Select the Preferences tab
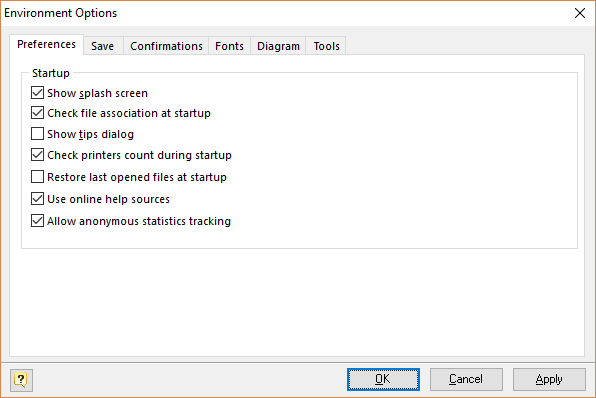Image resolution: width=596 pixels, height=398 pixels. (x=46, y=44)
